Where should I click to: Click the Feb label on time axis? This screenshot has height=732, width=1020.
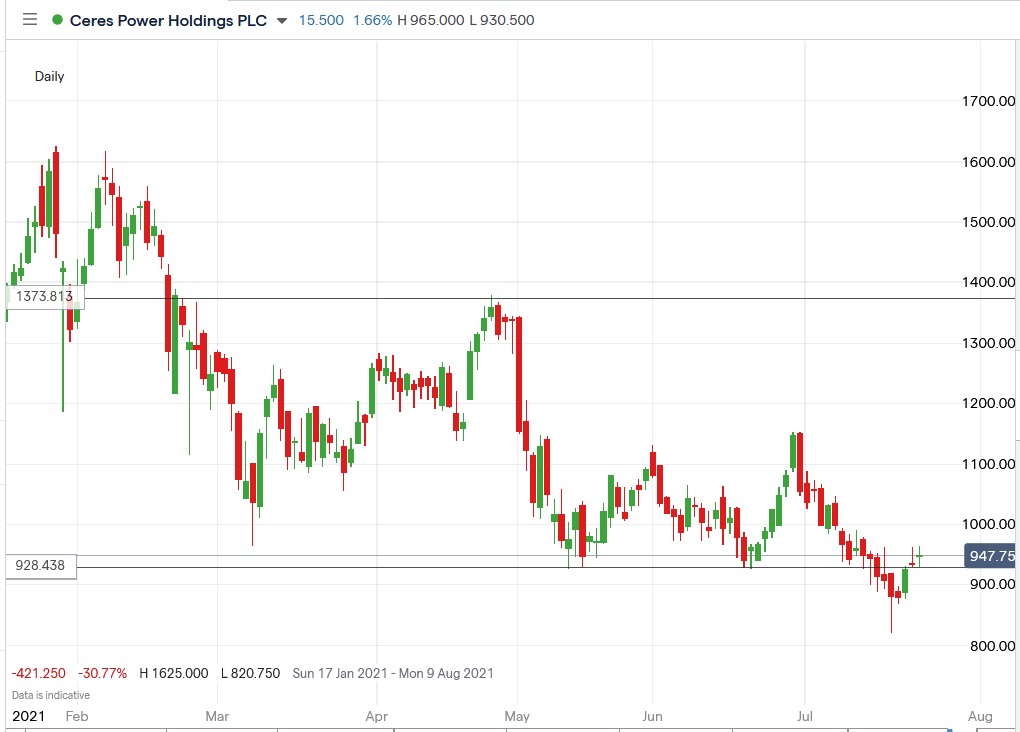[77, 716]
